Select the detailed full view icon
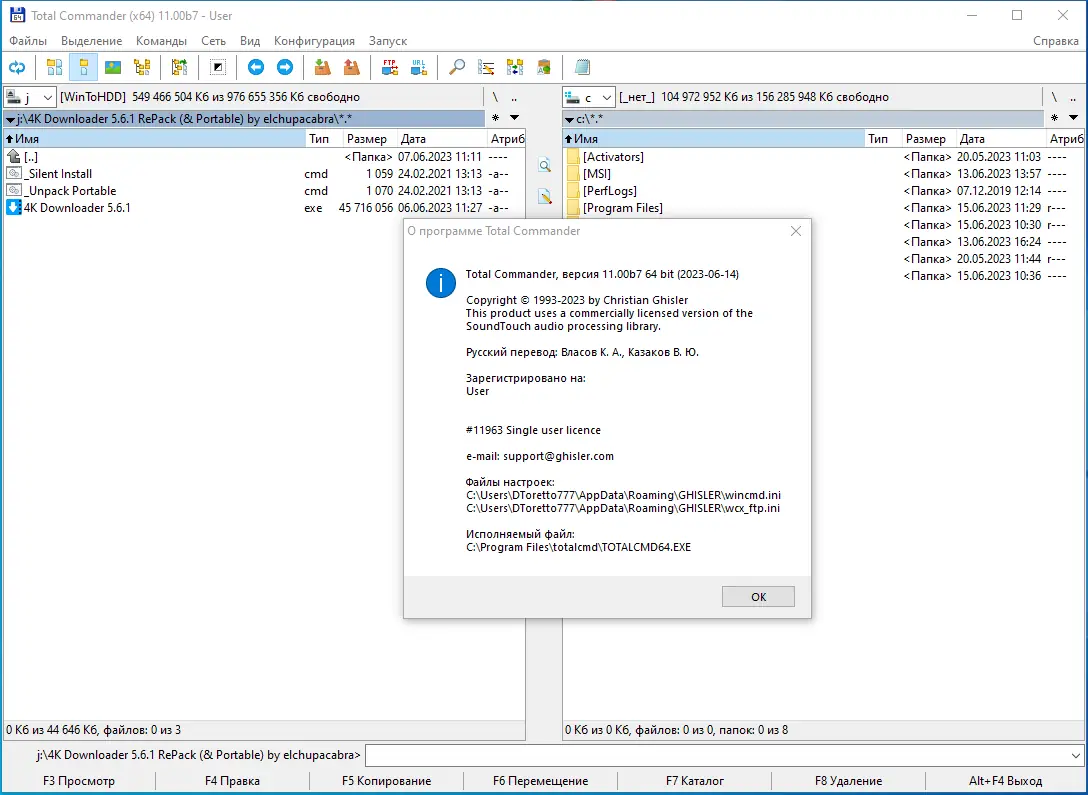1088x795 pixels. (x=83, y=67)
